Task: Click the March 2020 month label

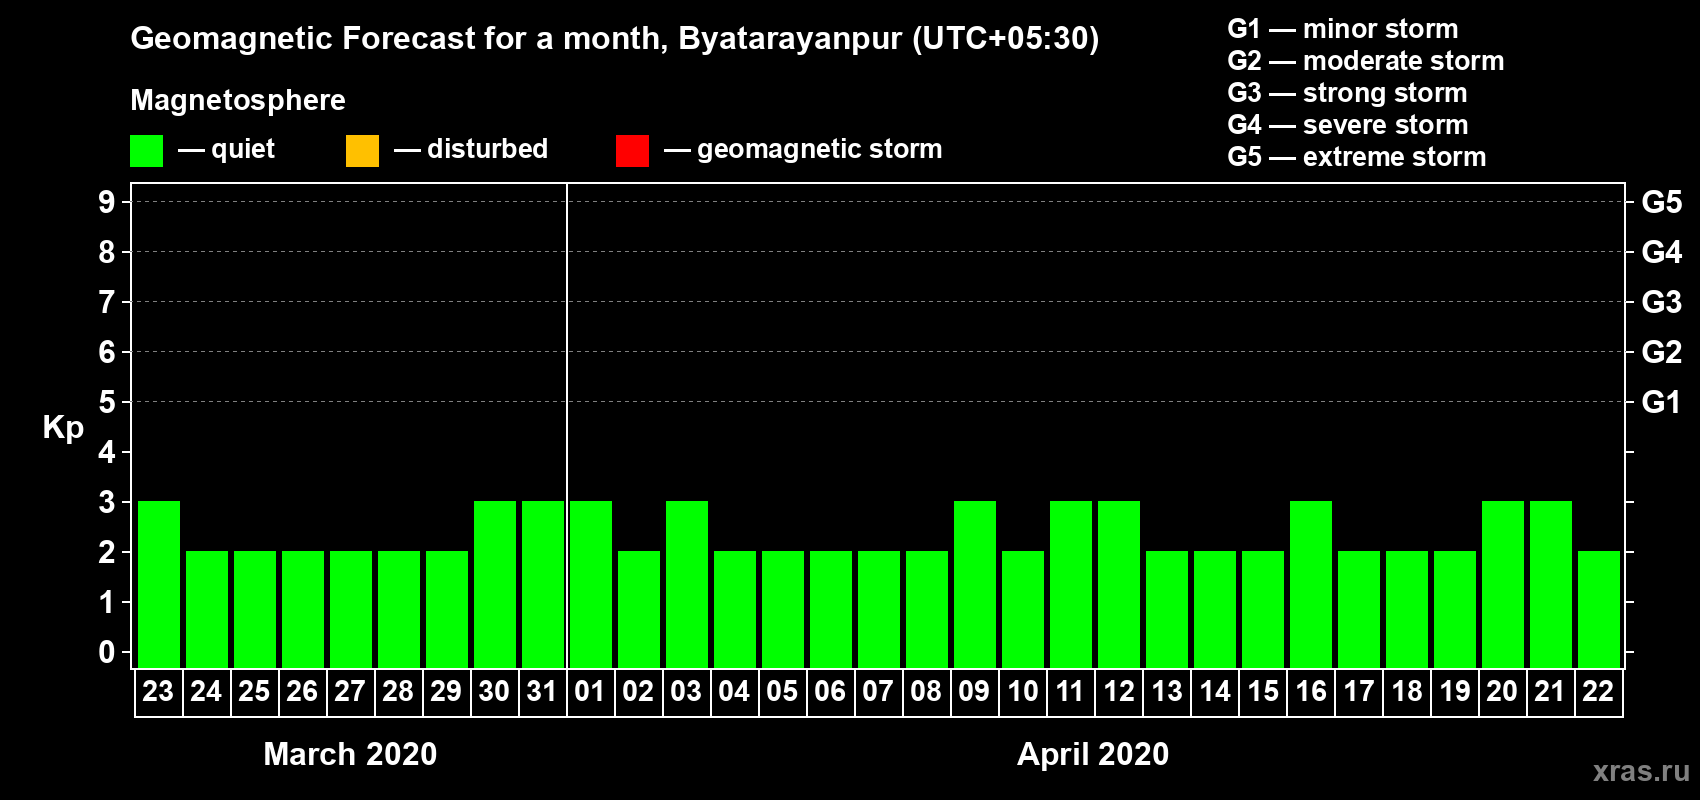Action: (x=350, y=754)
